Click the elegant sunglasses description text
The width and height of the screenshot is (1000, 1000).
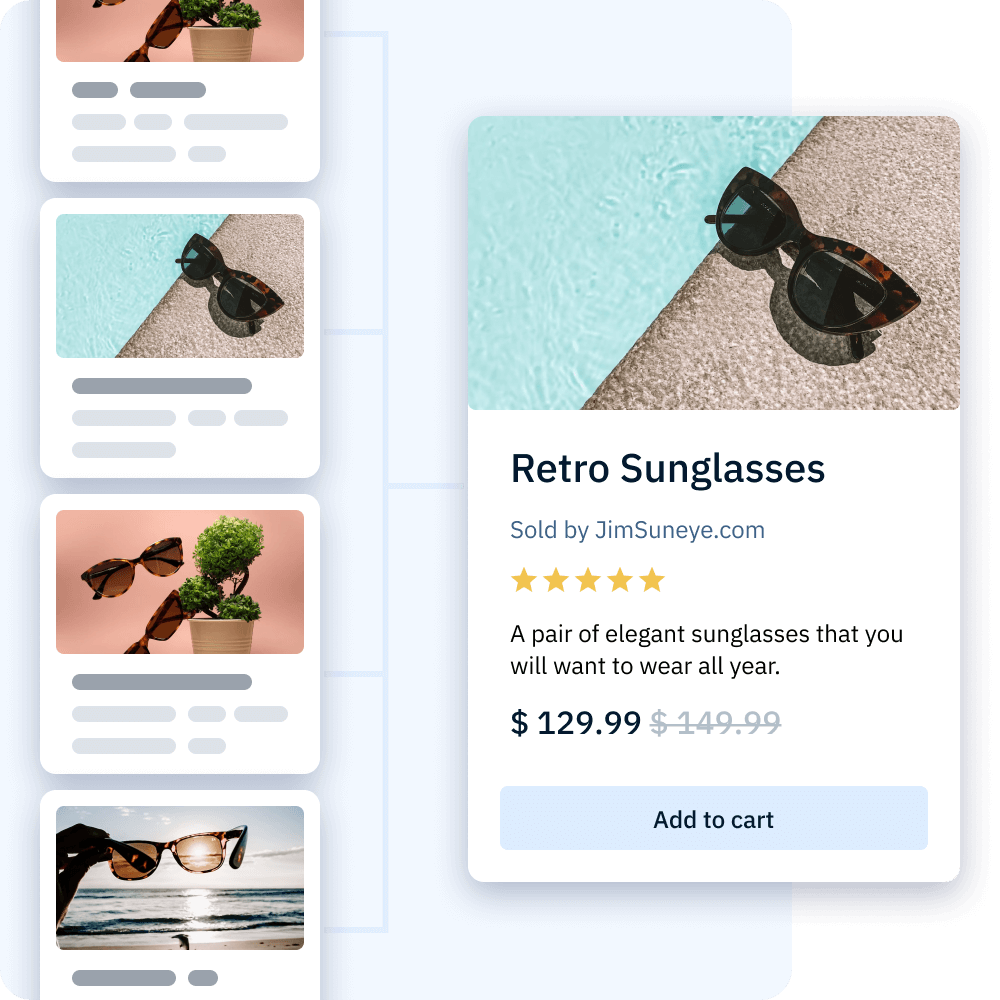click(707, 650)
